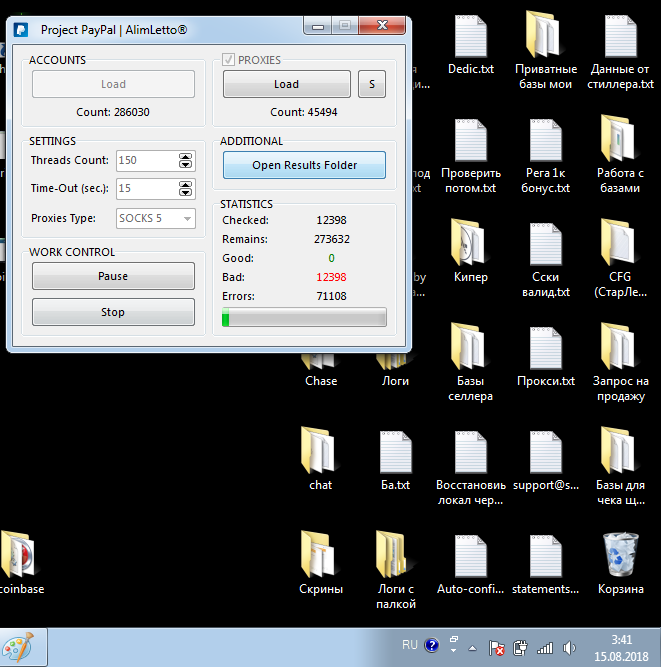The width and height of the screenshot is (661, 667).
Task: Increase Threads Count with up arrow
Action: coord(185,157)
